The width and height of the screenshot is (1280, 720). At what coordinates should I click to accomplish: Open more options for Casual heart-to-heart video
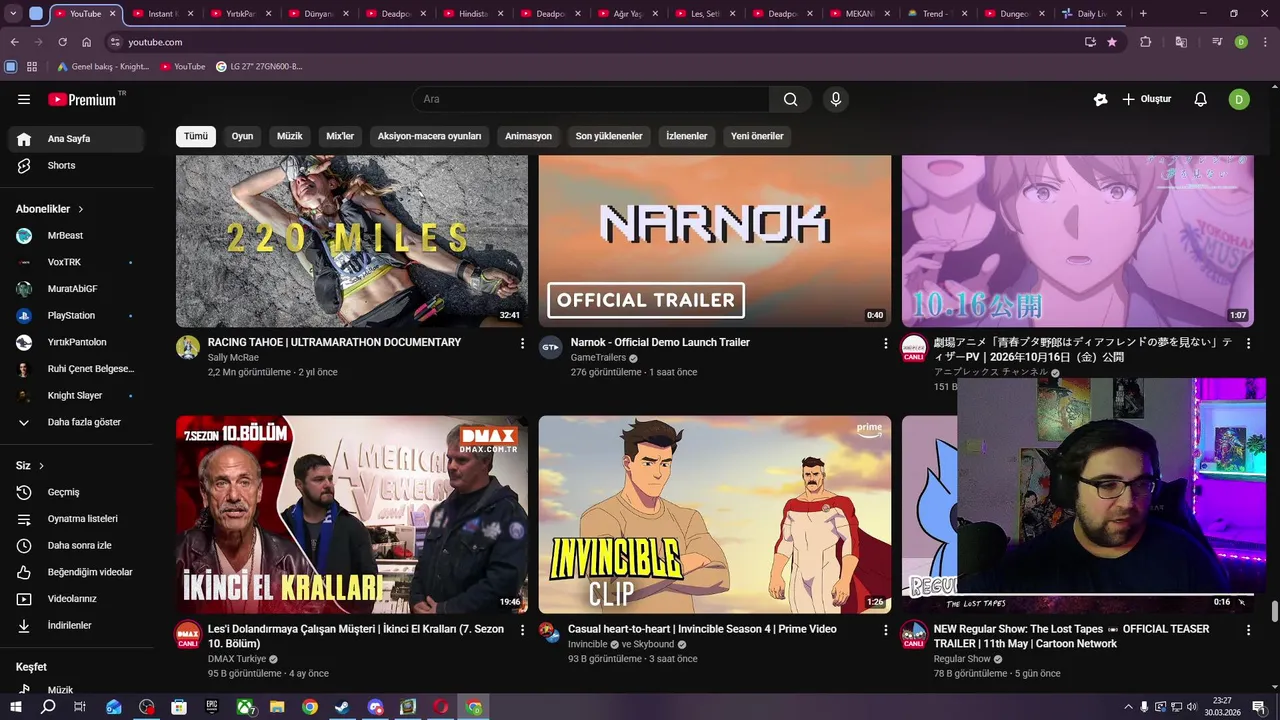point(885,630)
